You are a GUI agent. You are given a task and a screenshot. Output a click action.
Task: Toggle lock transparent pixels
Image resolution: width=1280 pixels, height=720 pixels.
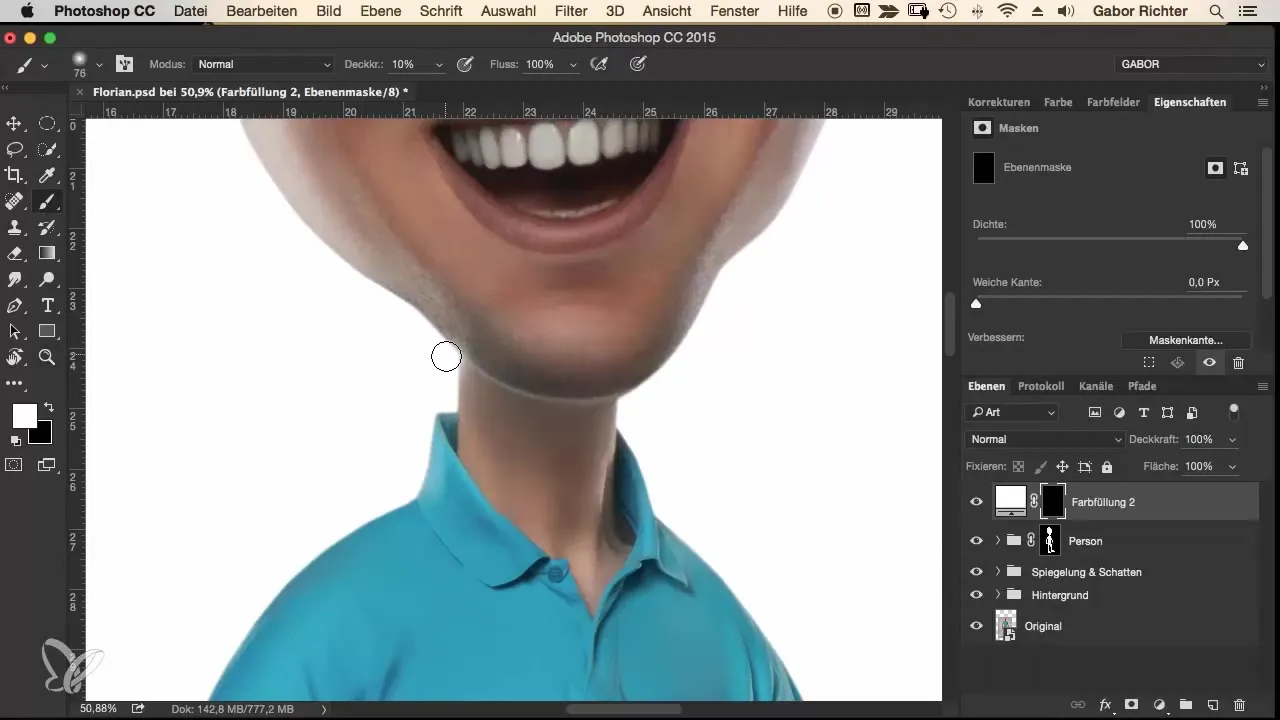click(x=1018, y=467)
